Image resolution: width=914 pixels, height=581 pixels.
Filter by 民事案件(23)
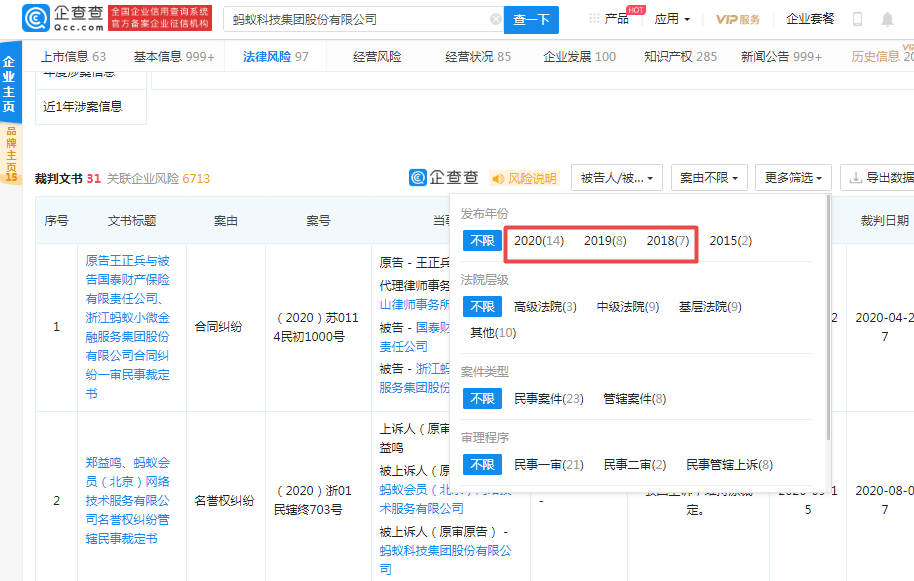[x=549, y=399]
